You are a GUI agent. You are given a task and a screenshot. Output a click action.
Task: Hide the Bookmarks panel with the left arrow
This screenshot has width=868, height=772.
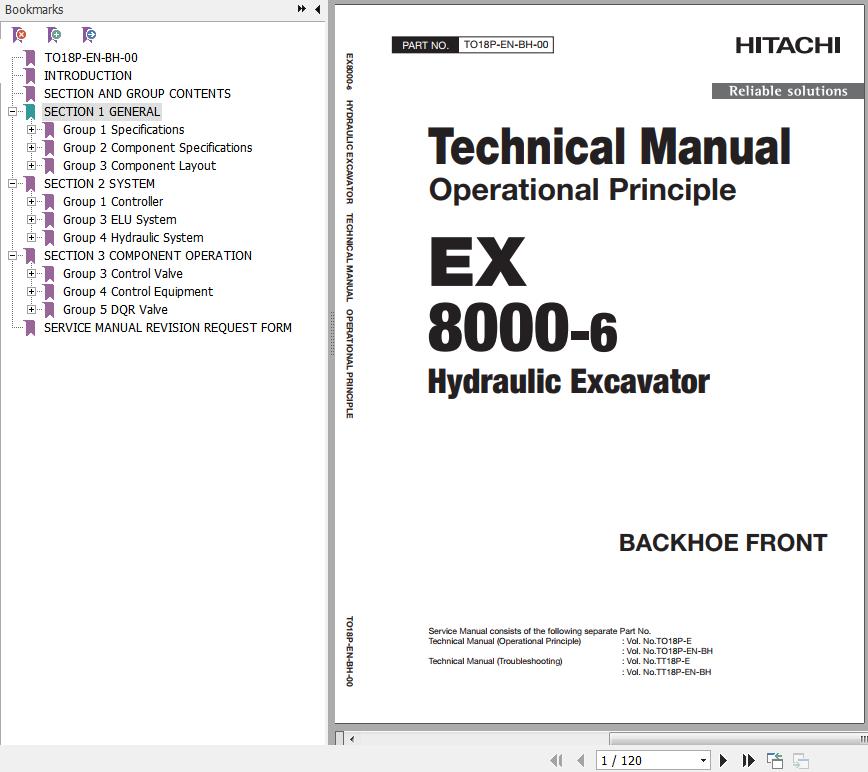(318, 9)
